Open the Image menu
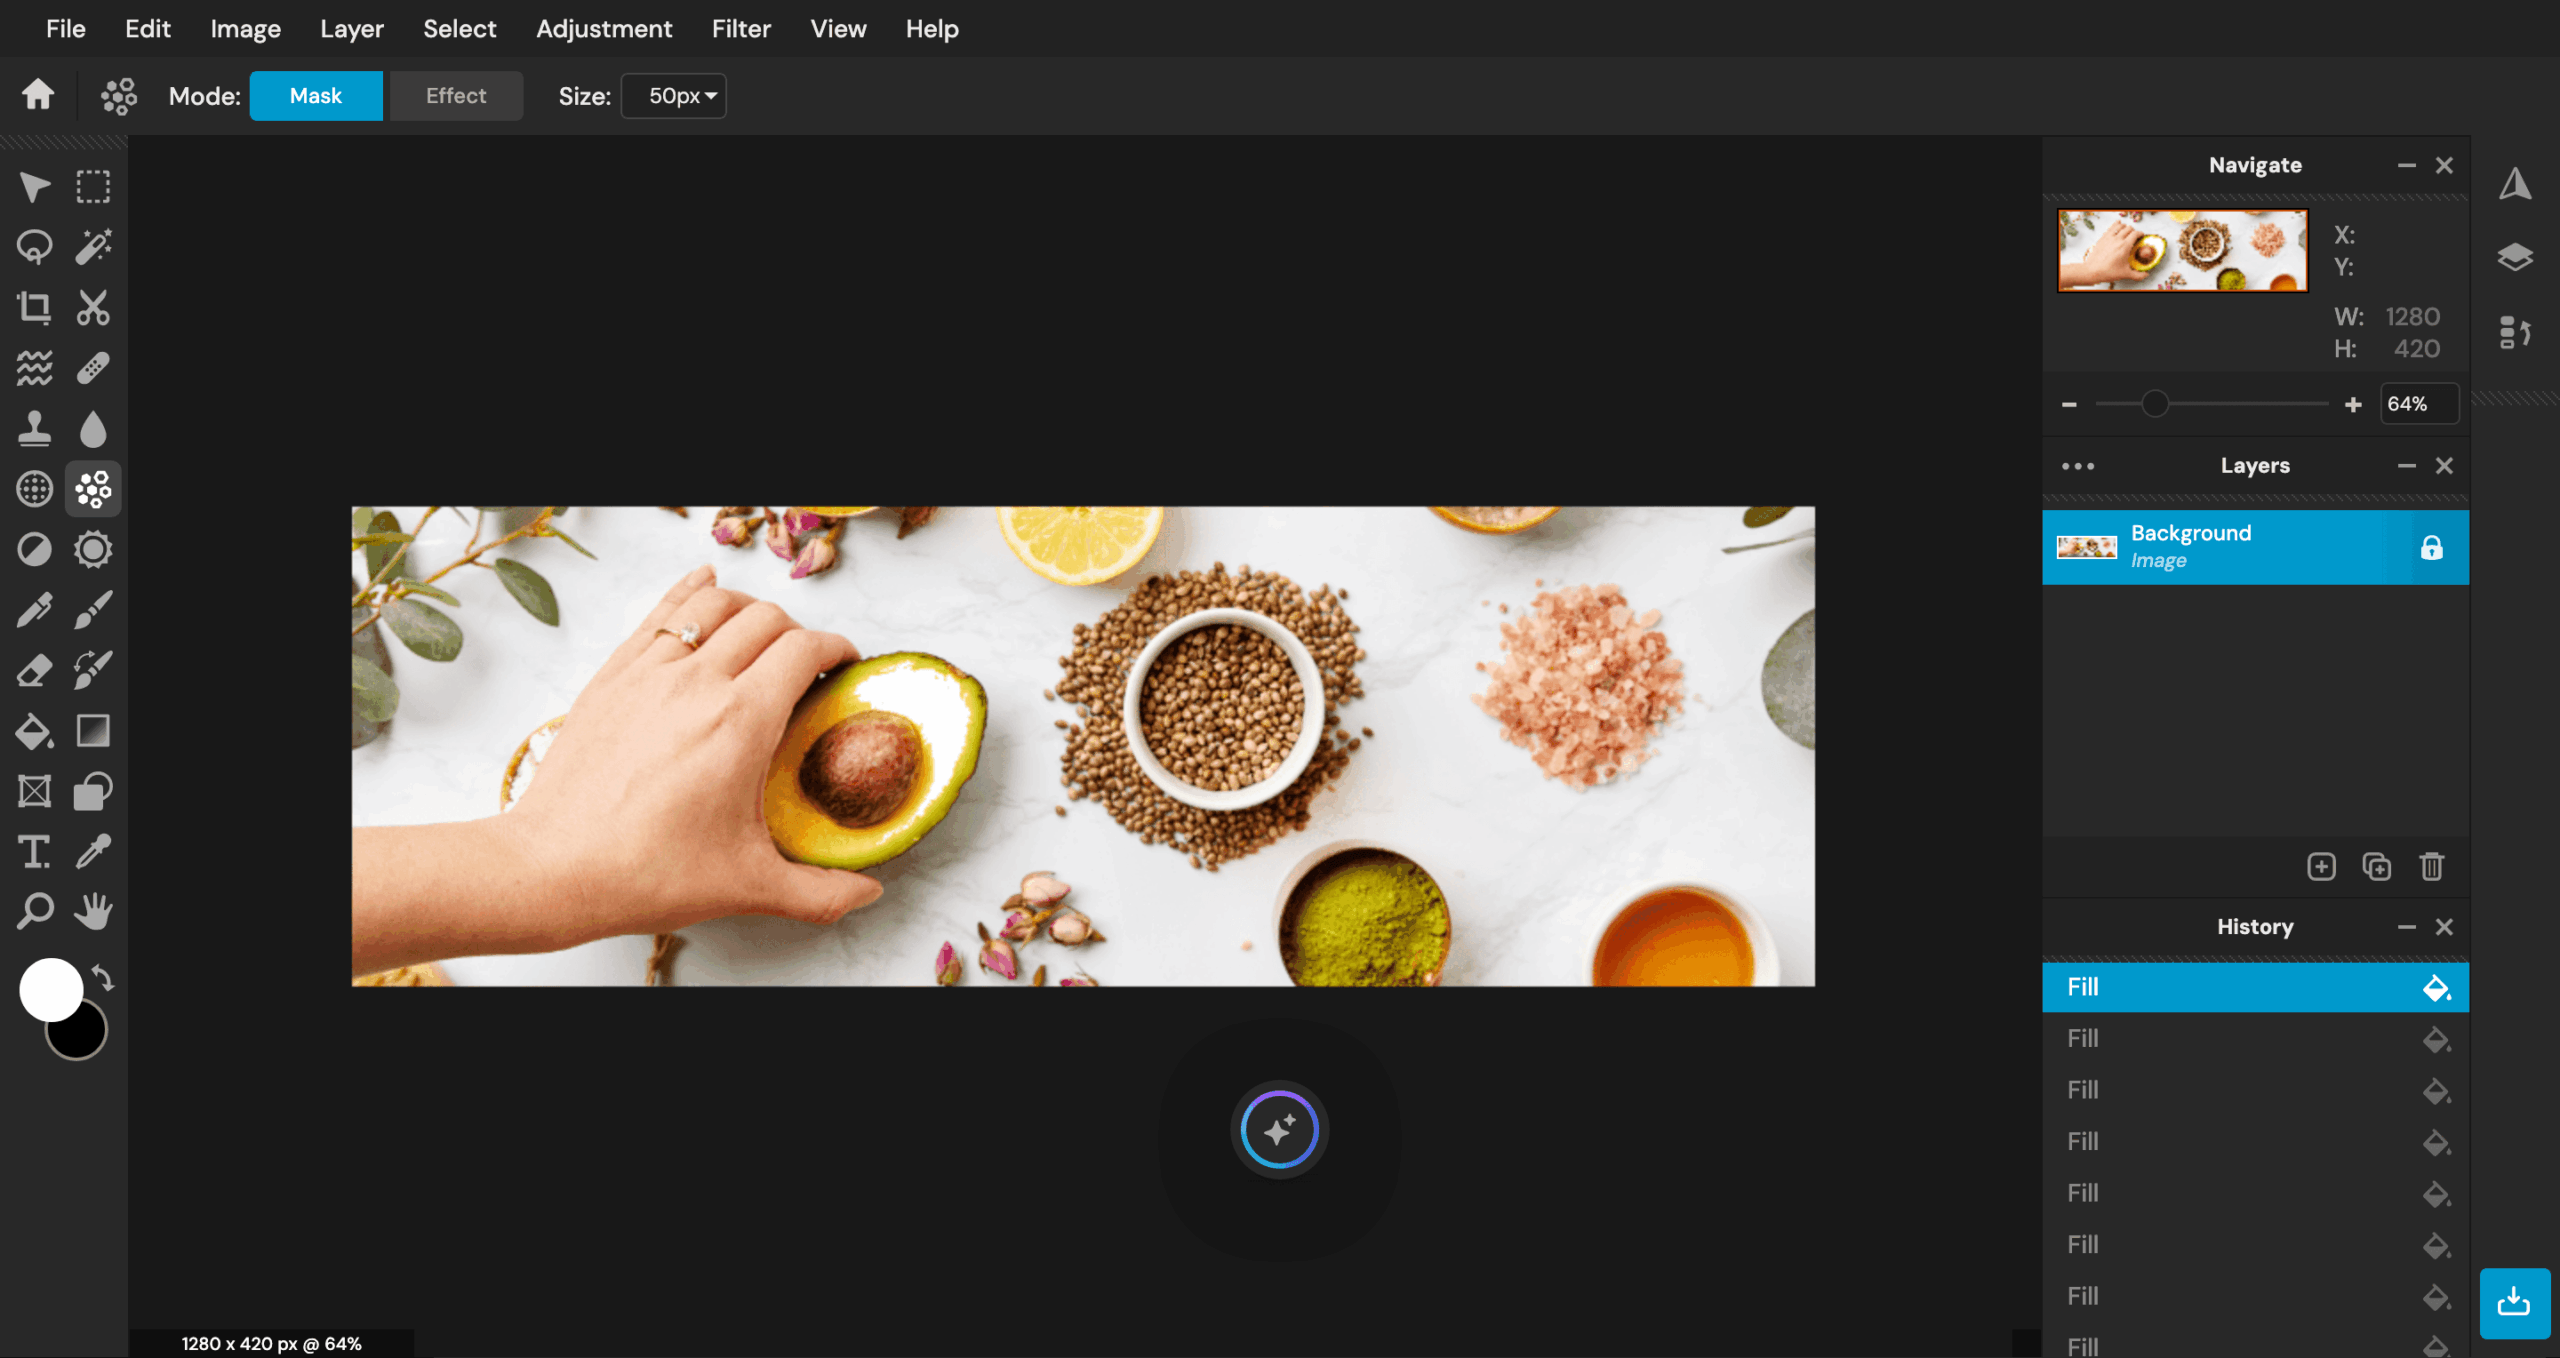 [245, 29]
